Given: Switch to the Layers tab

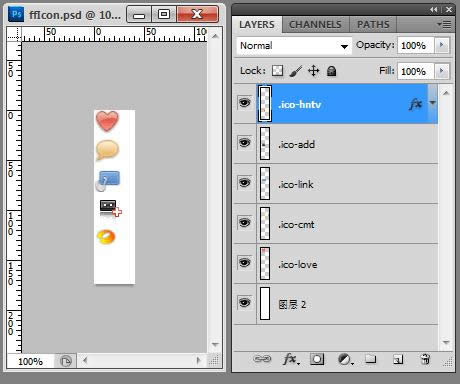Looking at the screenshot, I should [x=257, y=25].
